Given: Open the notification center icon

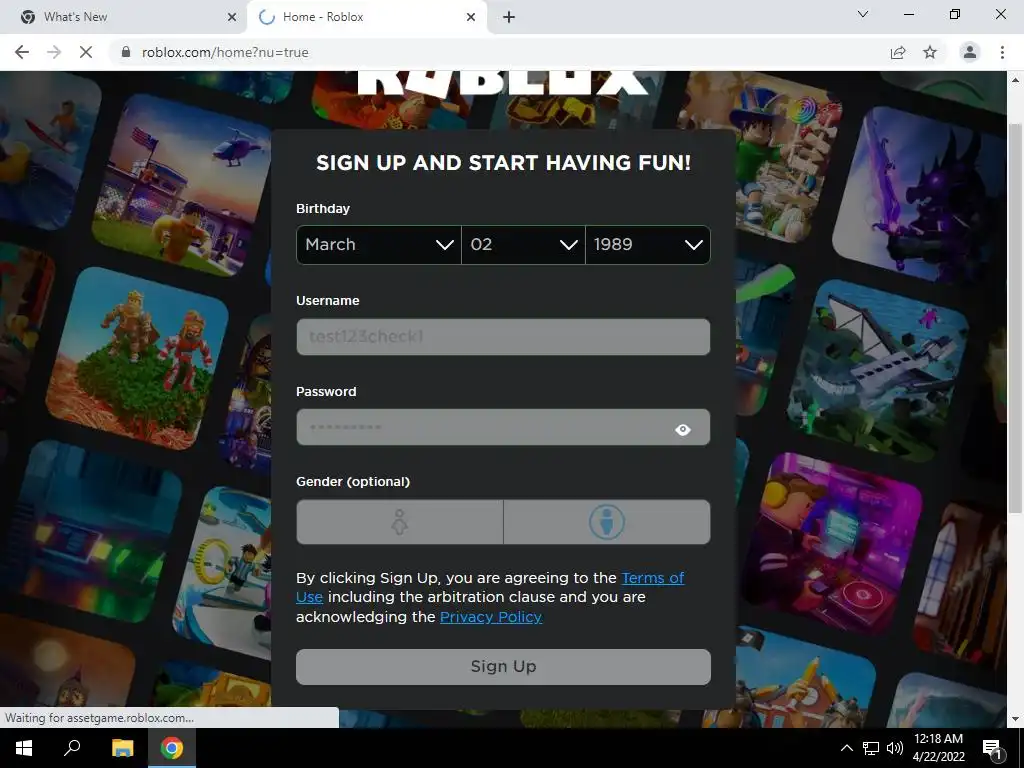Looking at the screenshot, I should [992, 748].
